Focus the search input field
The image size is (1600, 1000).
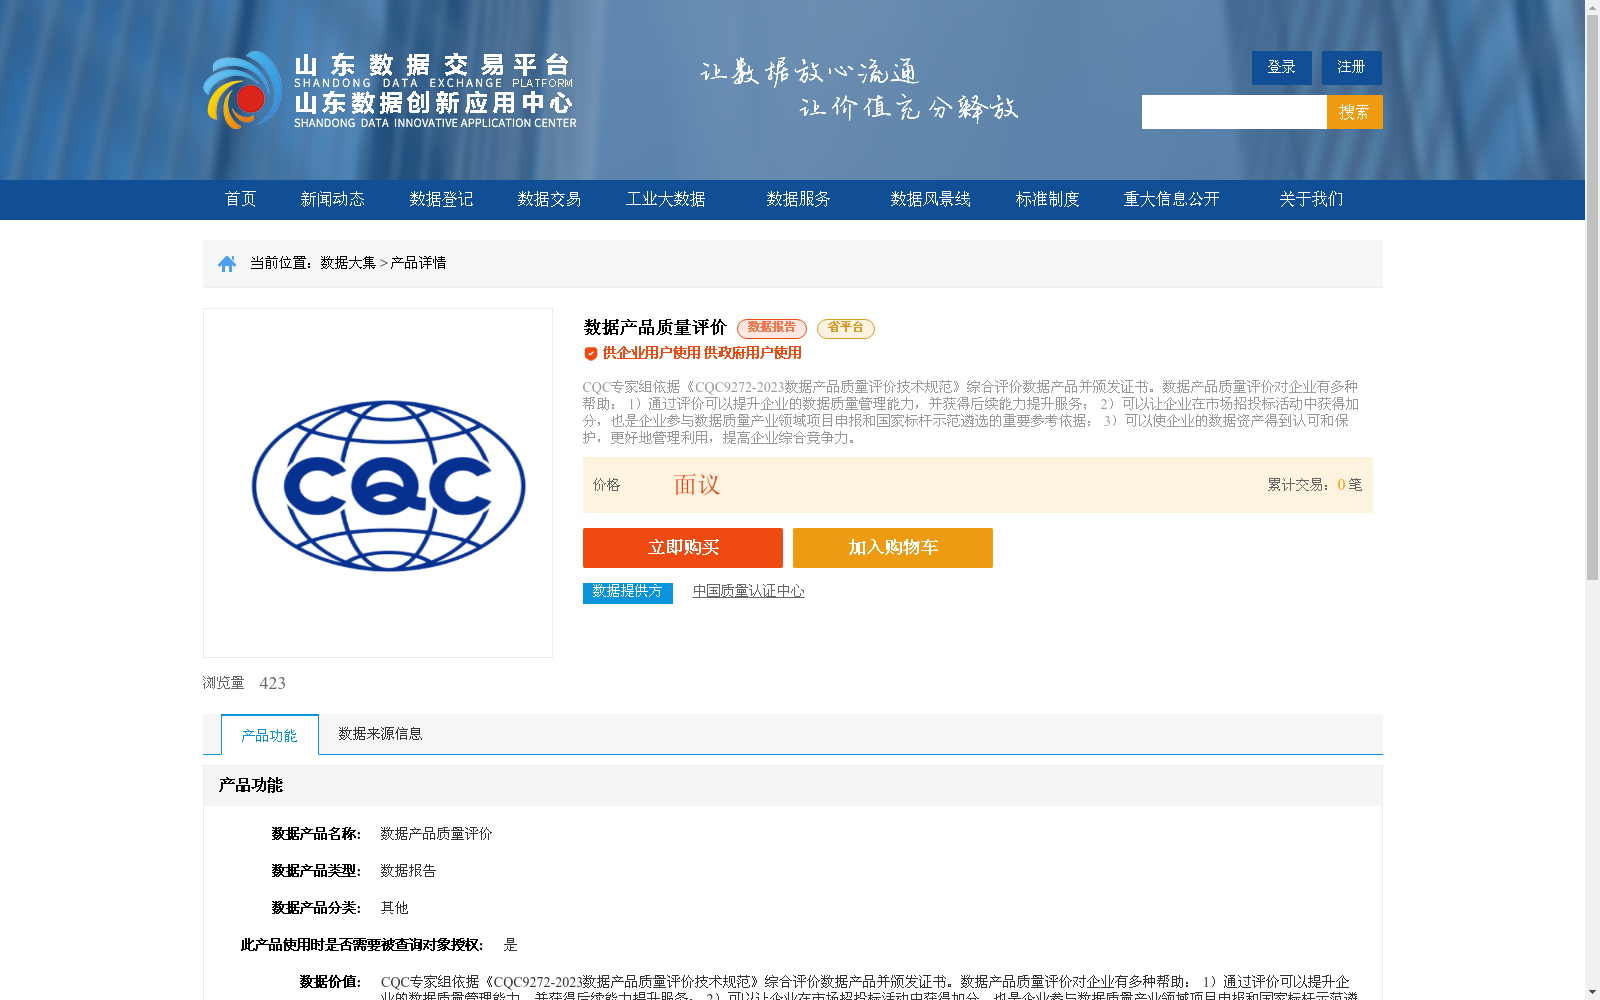(x=1234, y=112)
